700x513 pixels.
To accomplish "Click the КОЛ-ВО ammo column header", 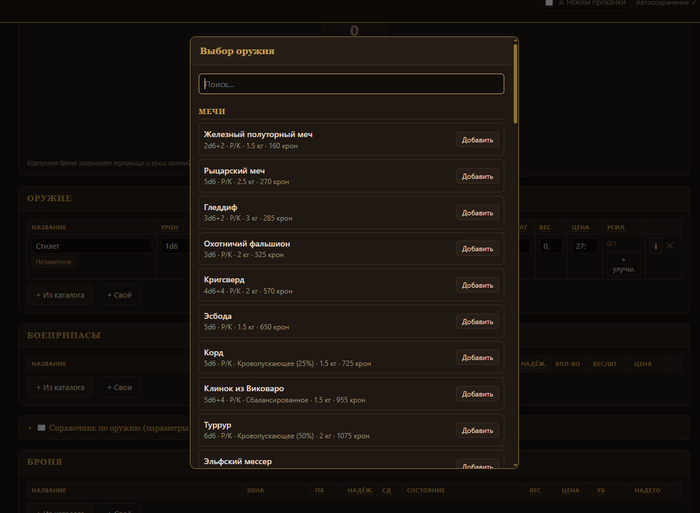I will click(x=567, y=364).
